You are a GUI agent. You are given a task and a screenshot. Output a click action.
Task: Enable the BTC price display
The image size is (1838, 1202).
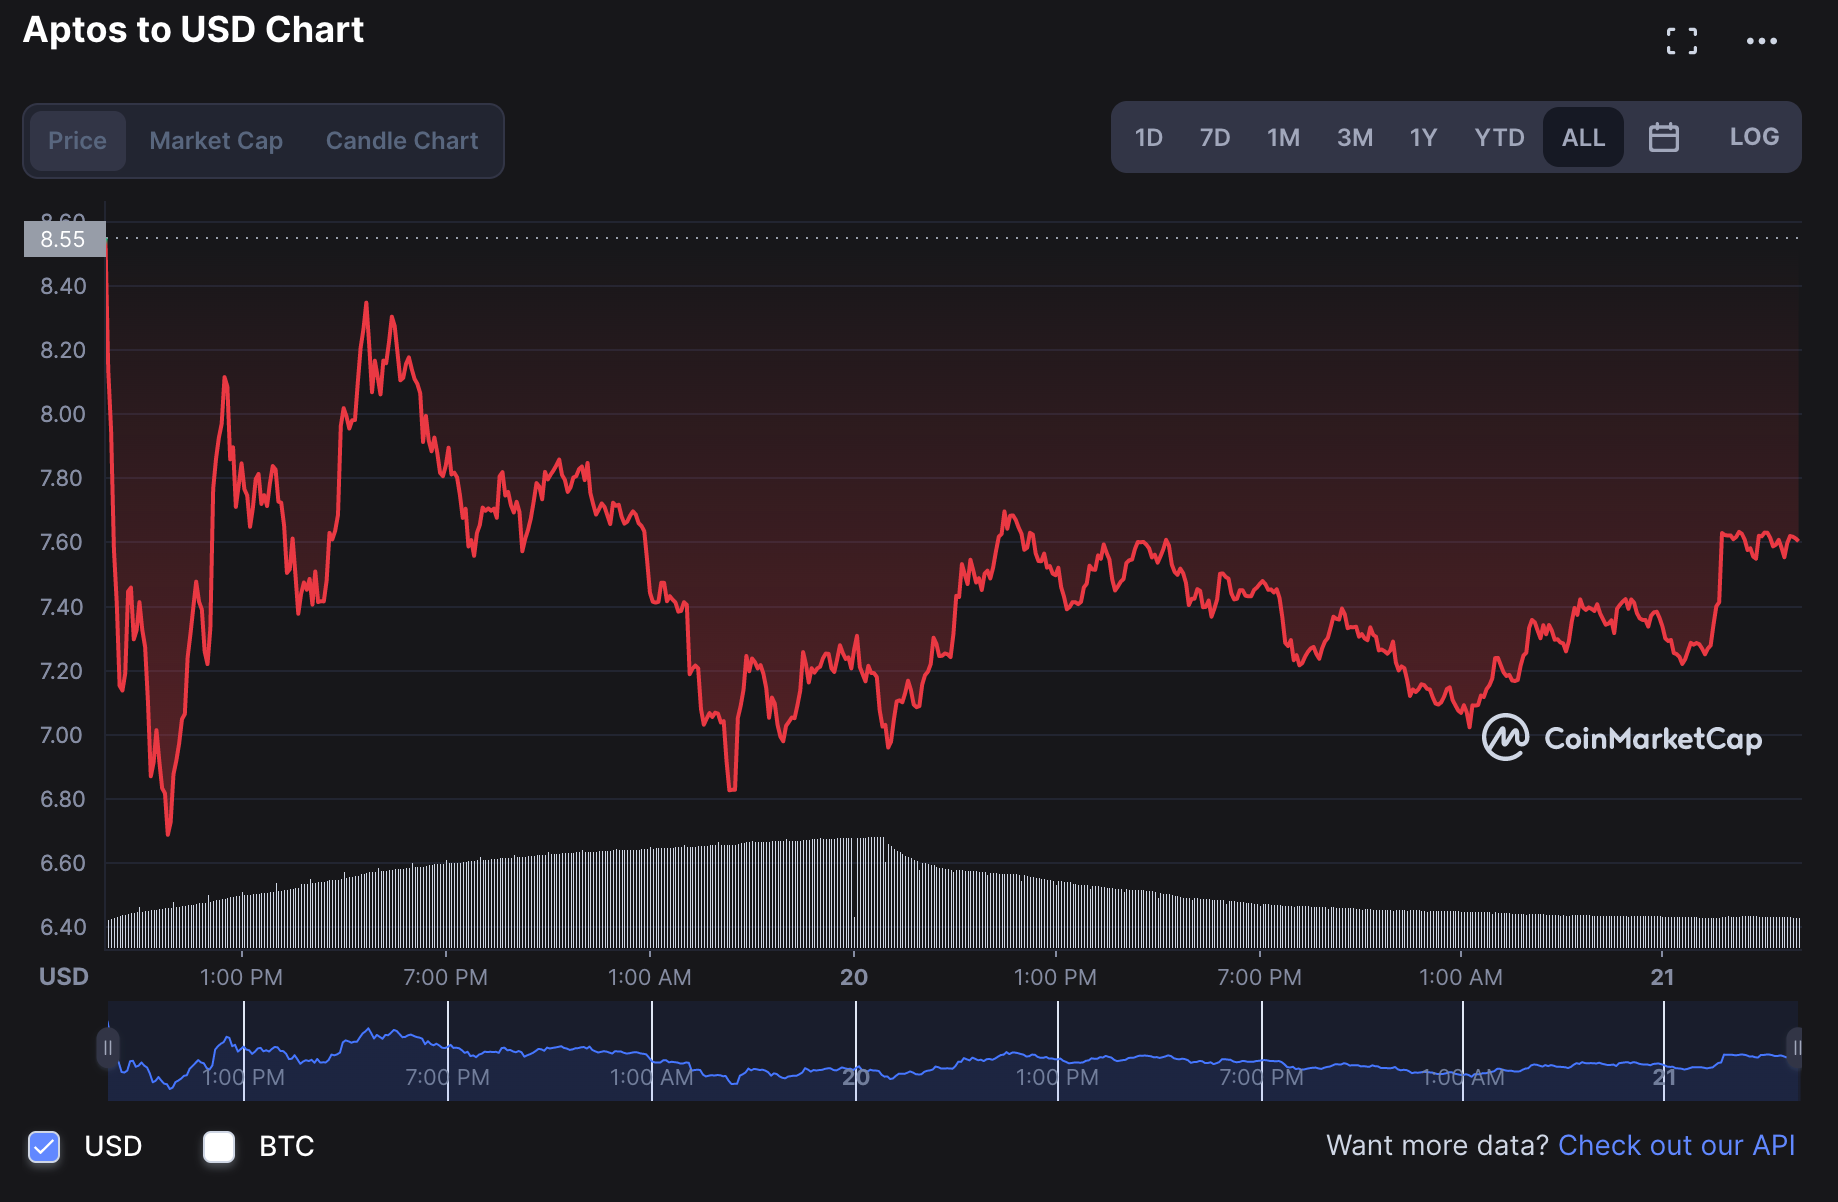pos(219,1147)
